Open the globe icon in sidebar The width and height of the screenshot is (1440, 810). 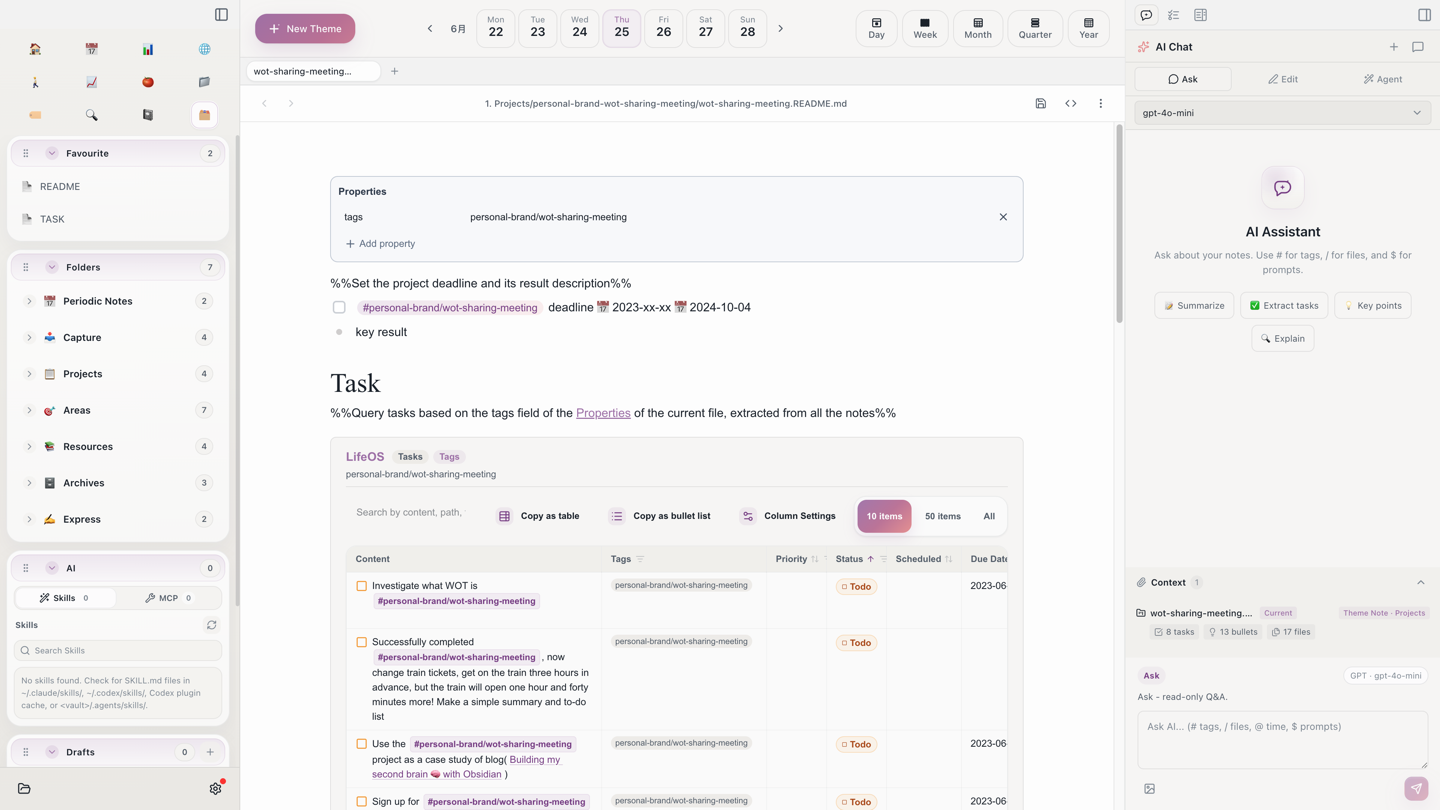[204, 49]
